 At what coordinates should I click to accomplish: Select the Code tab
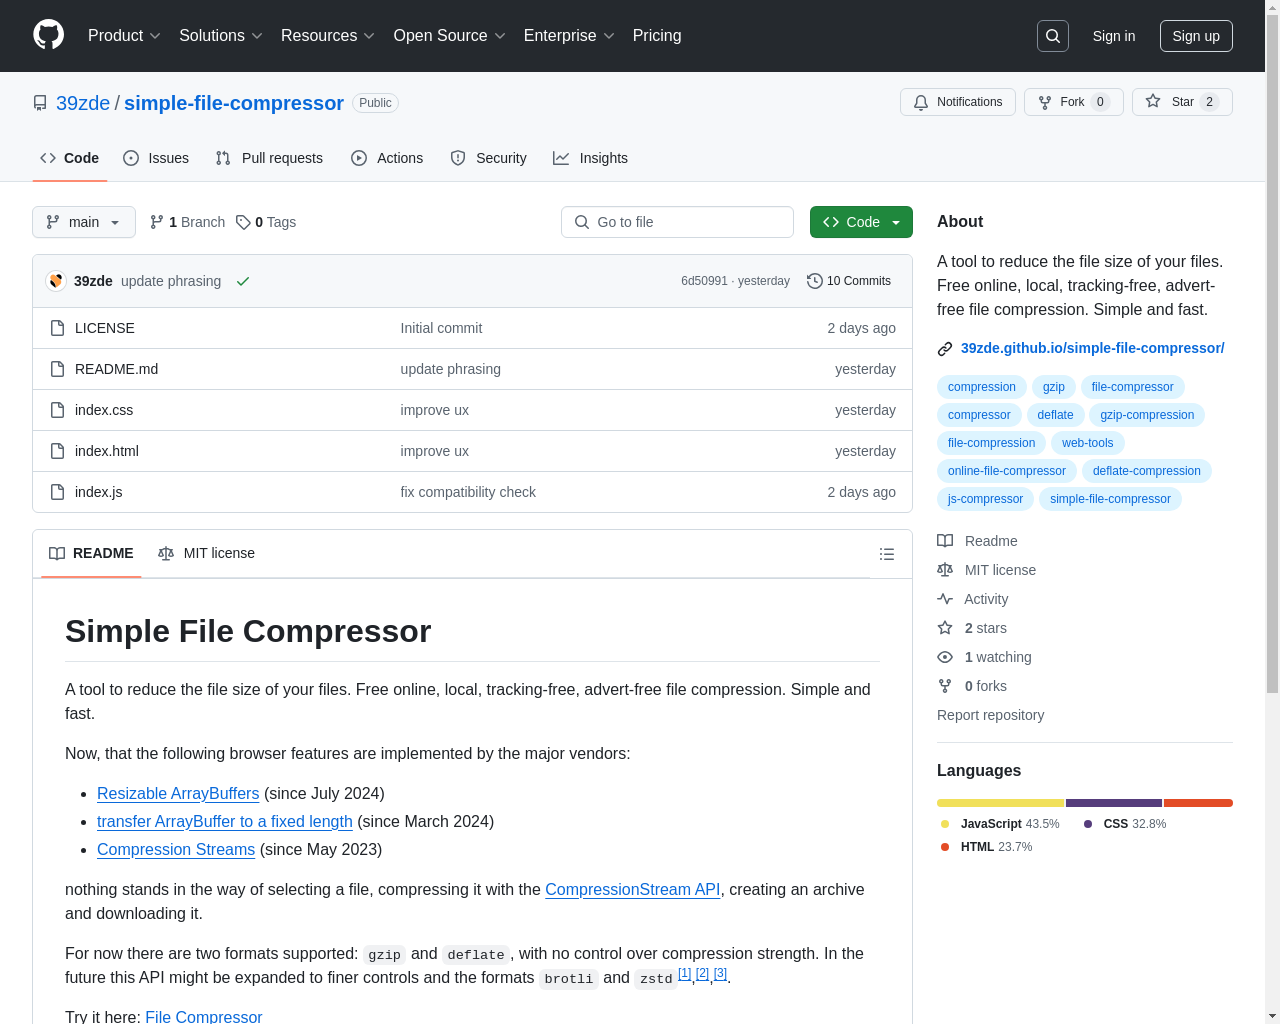[x=70, y=158]
